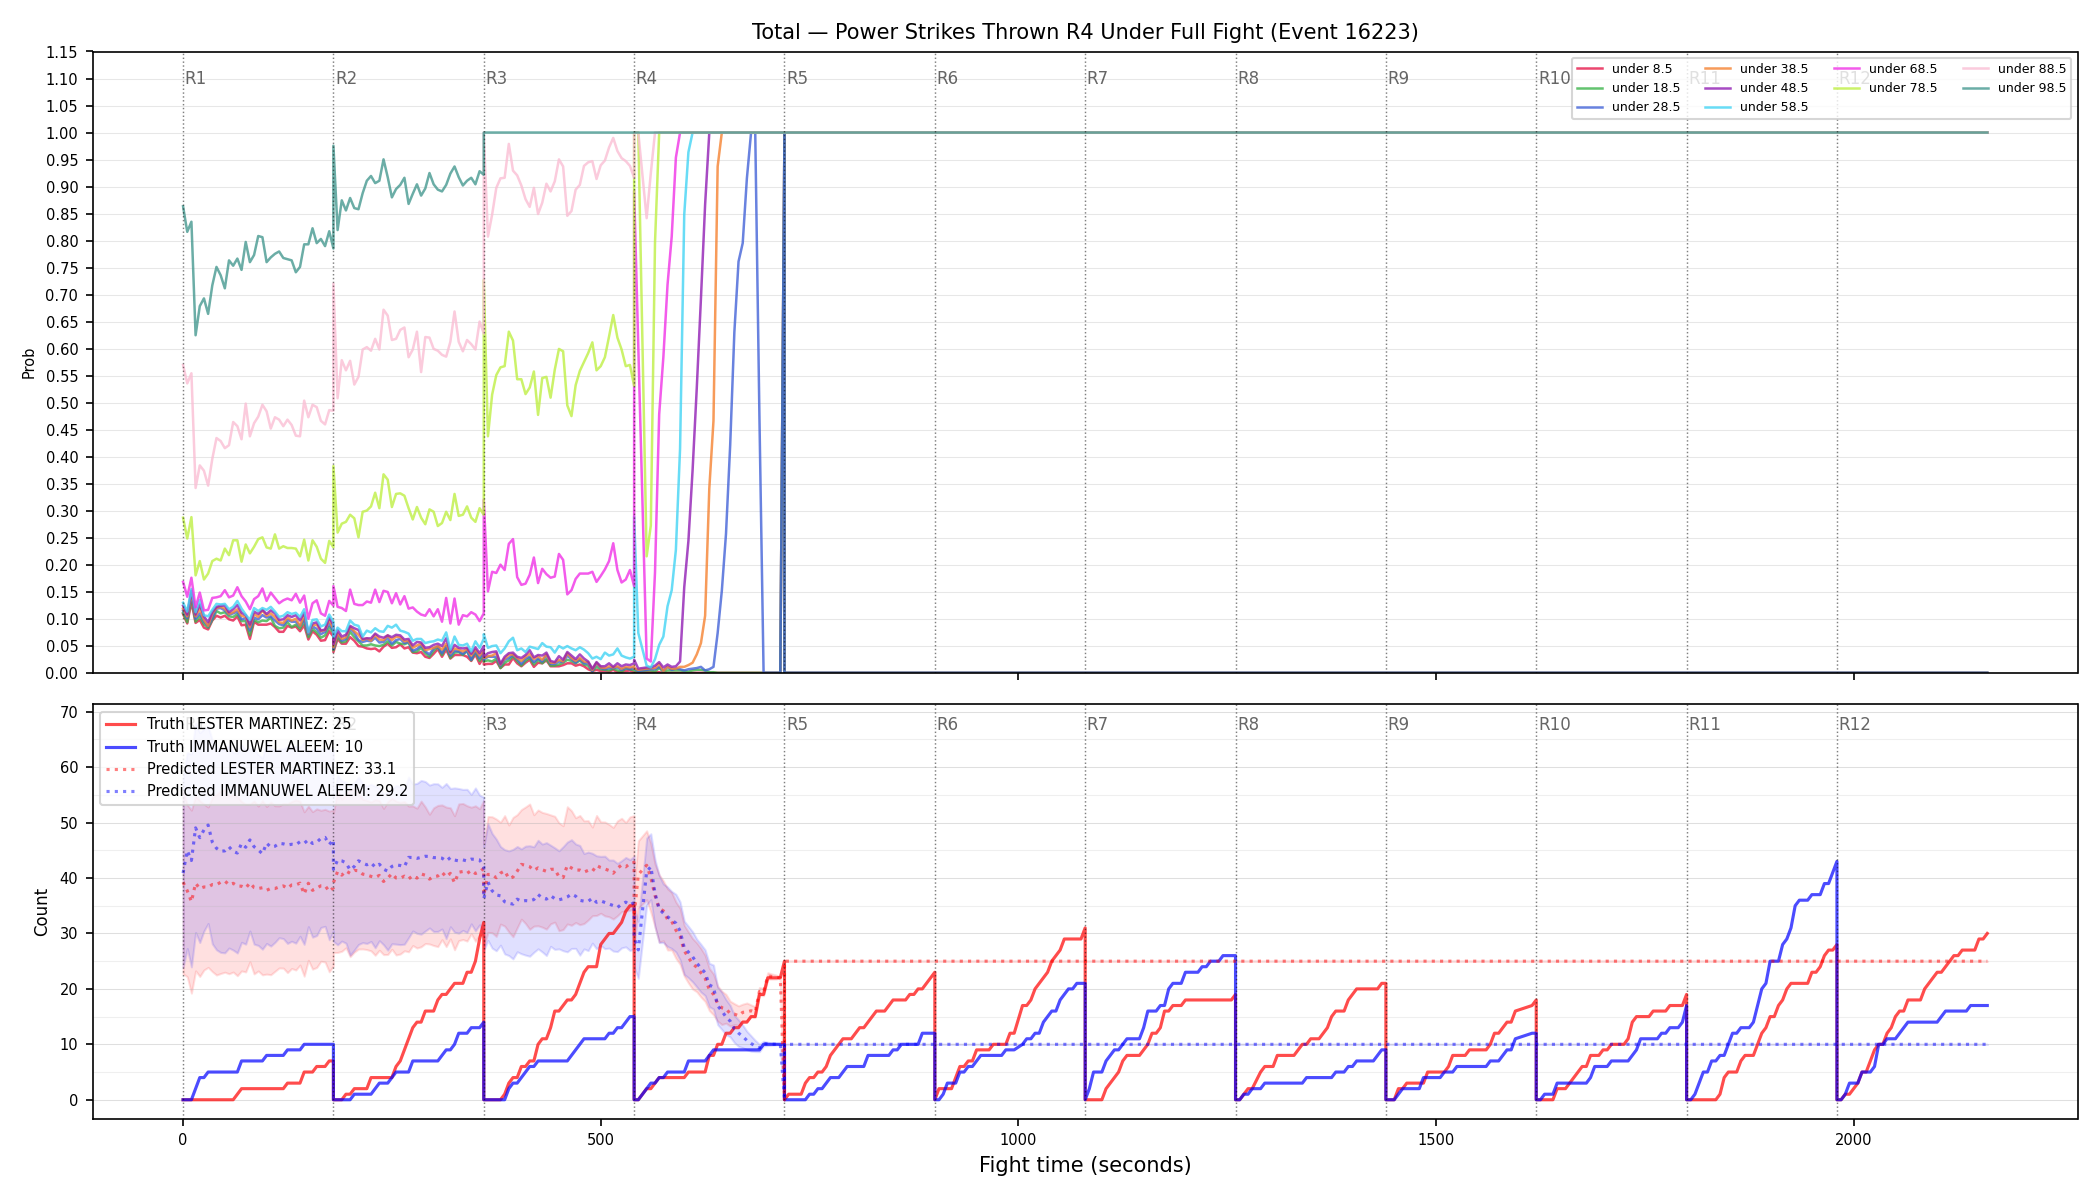Screen dimensions: 2100x1200
Task: Click the 'Prob' y-axis label
Action: click(28, 363)
